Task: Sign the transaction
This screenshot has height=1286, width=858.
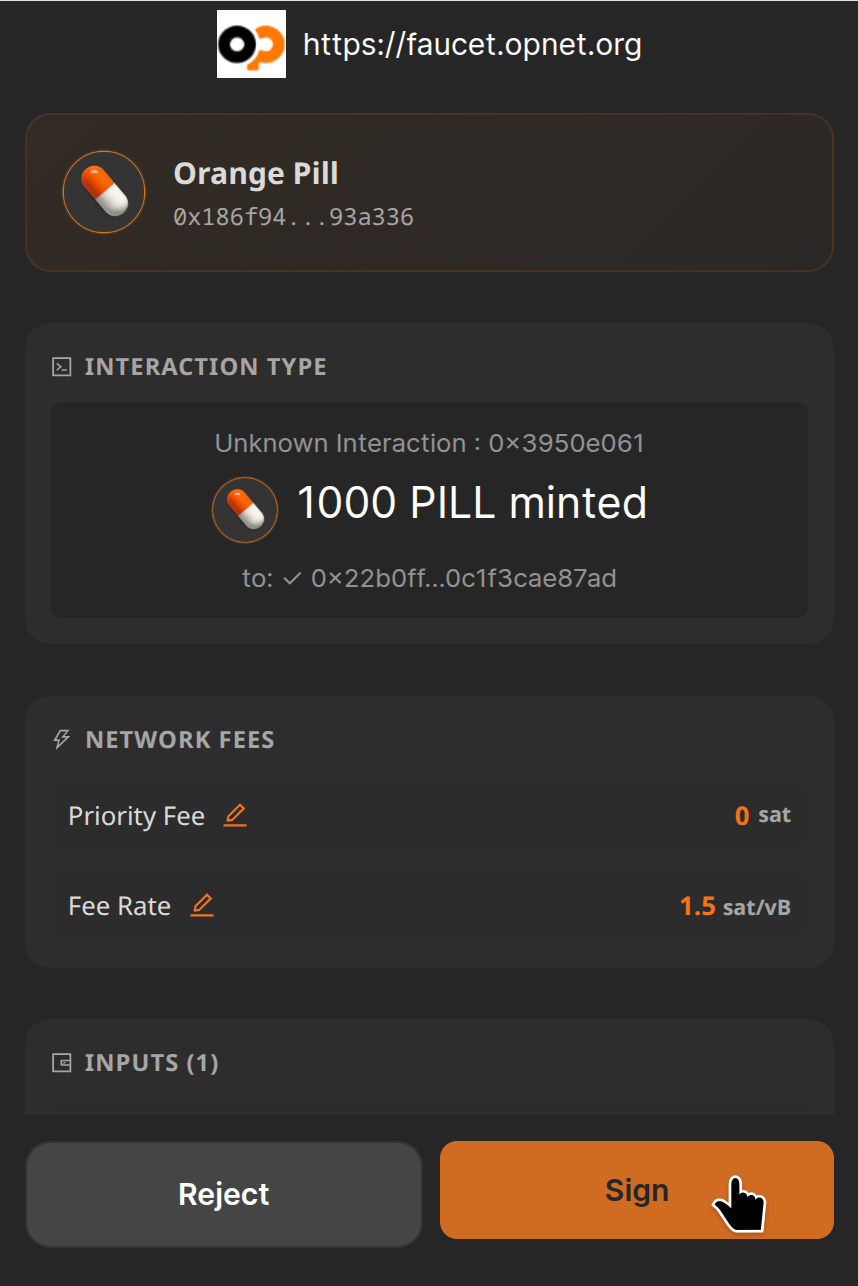Action: coord(636,1190)
